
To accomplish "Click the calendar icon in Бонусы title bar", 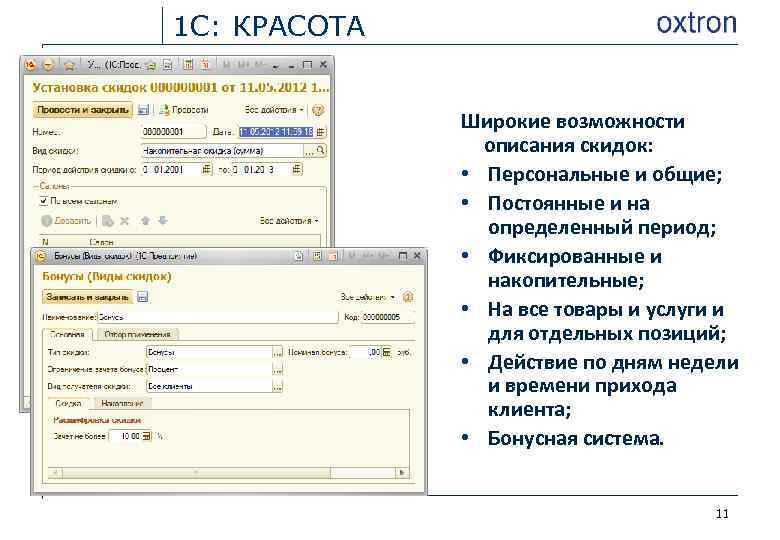I will click(x=333, y=256).
